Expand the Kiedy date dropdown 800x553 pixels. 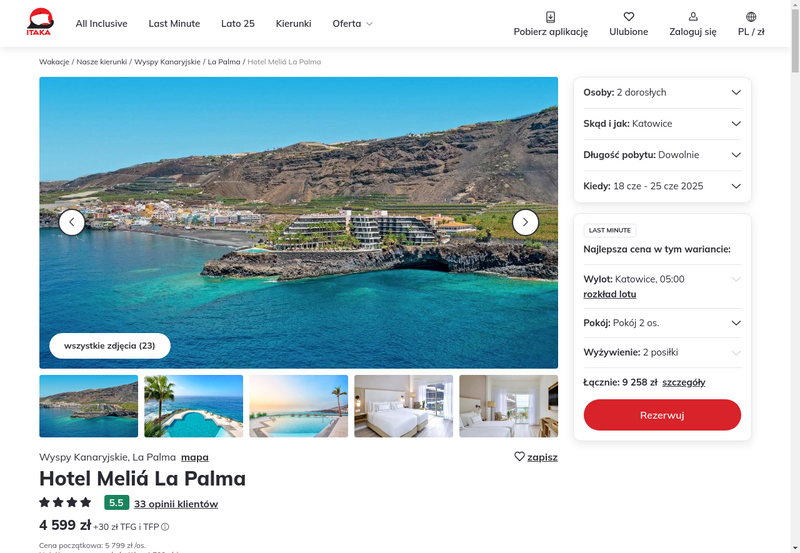click(662, 186)
